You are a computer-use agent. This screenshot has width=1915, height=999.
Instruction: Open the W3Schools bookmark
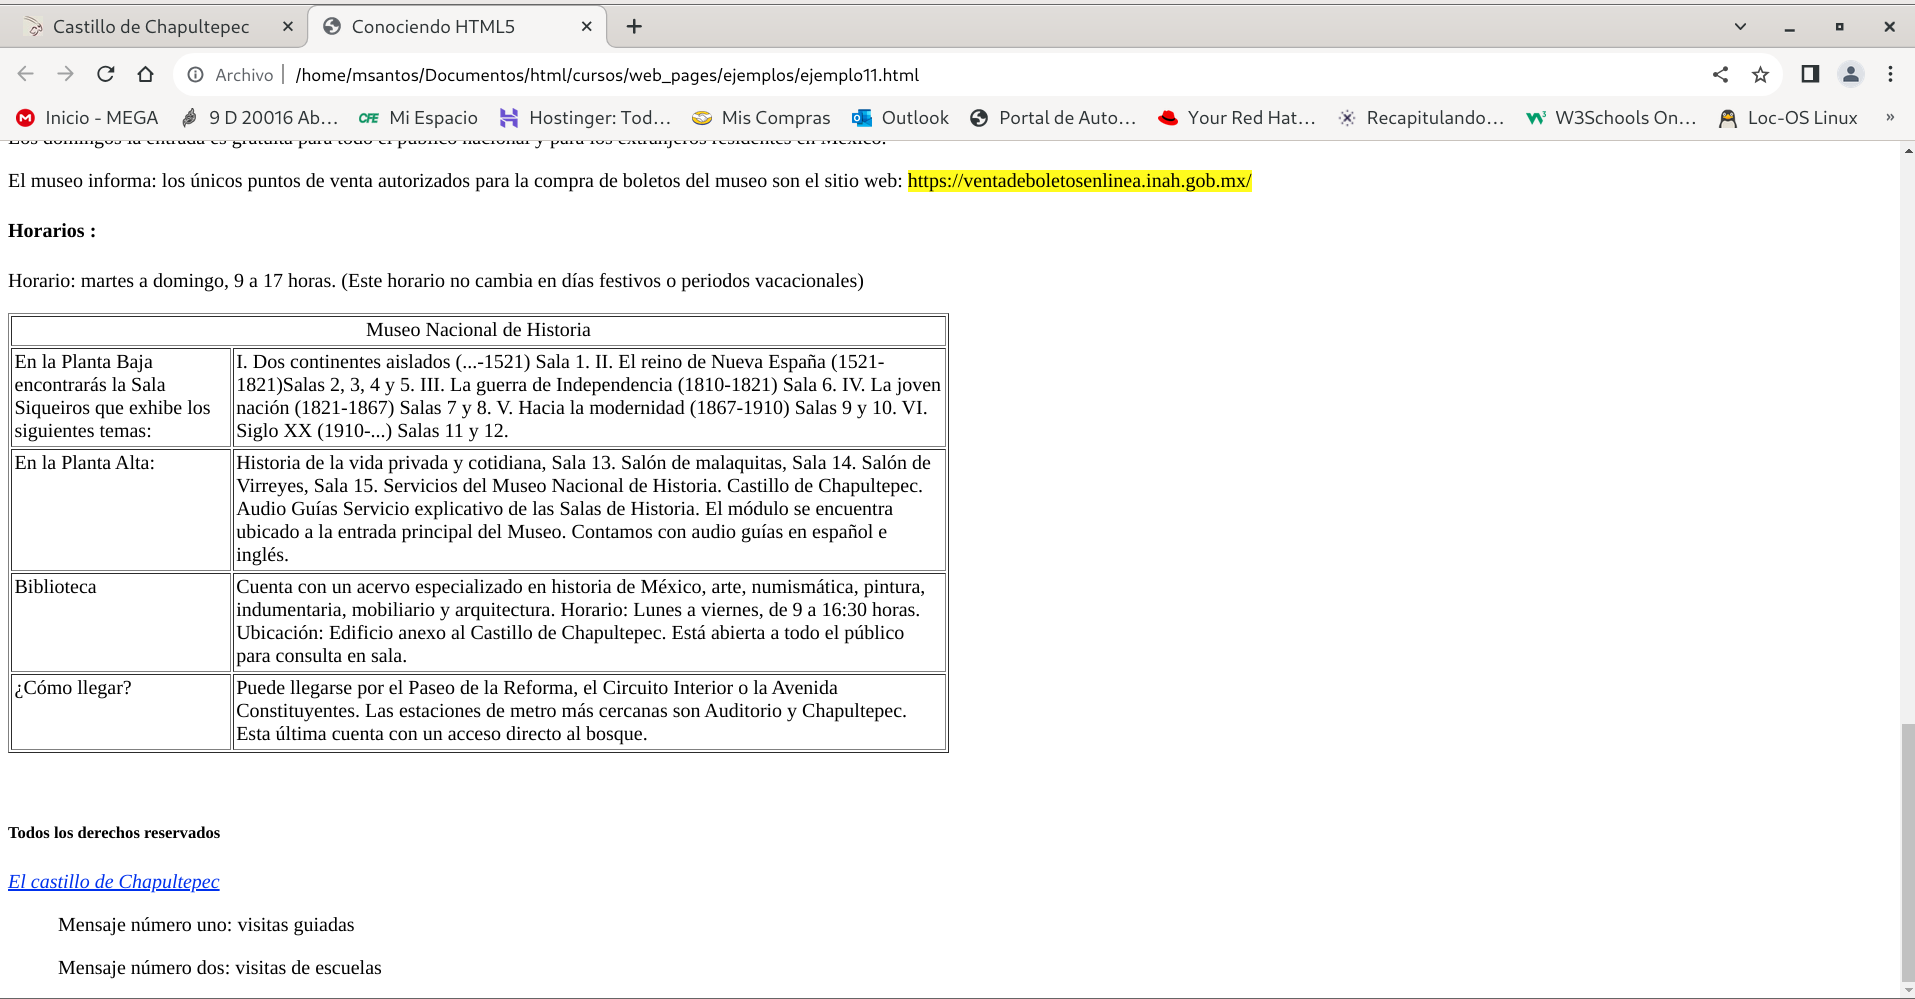click(x=1611, y=118)
